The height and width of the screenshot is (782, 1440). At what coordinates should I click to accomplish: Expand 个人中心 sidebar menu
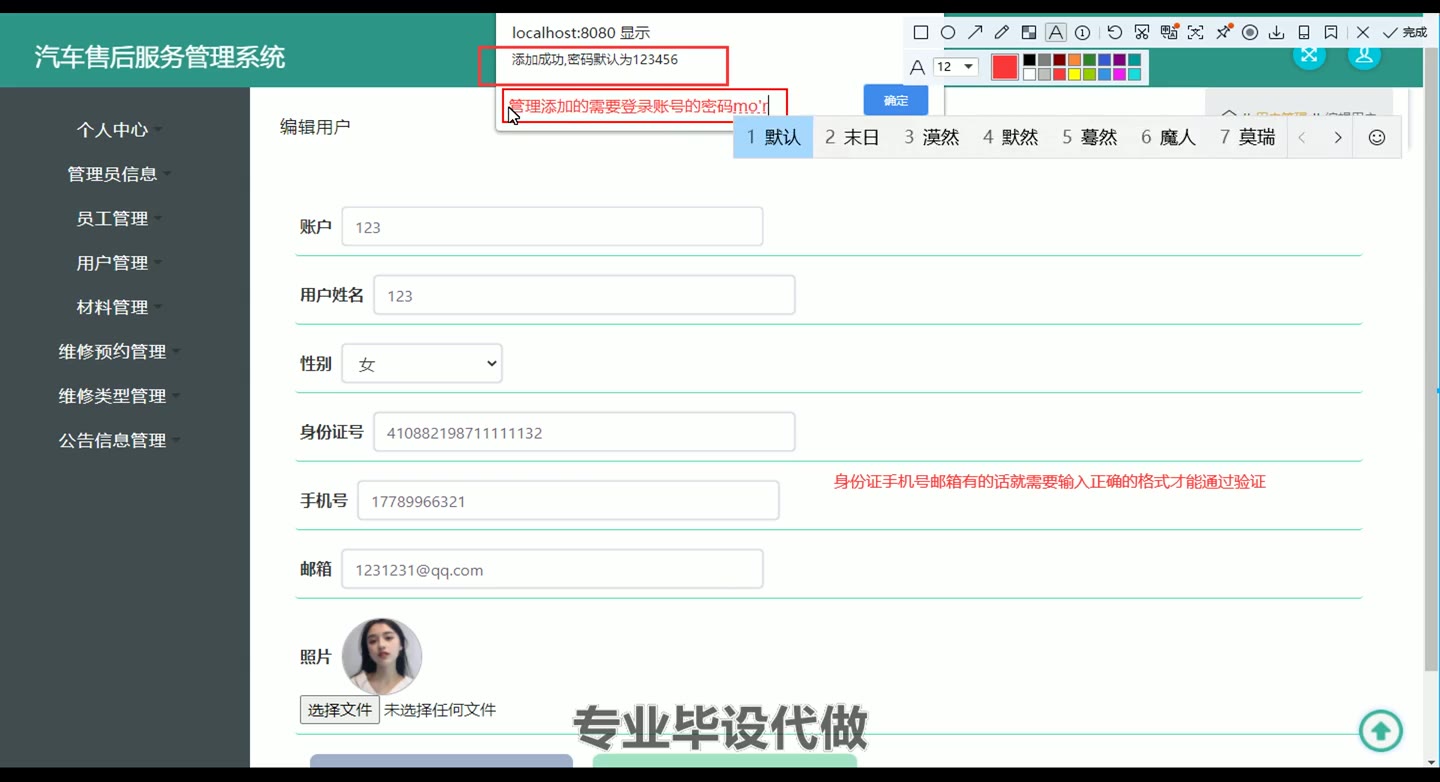tap(118, 130)
